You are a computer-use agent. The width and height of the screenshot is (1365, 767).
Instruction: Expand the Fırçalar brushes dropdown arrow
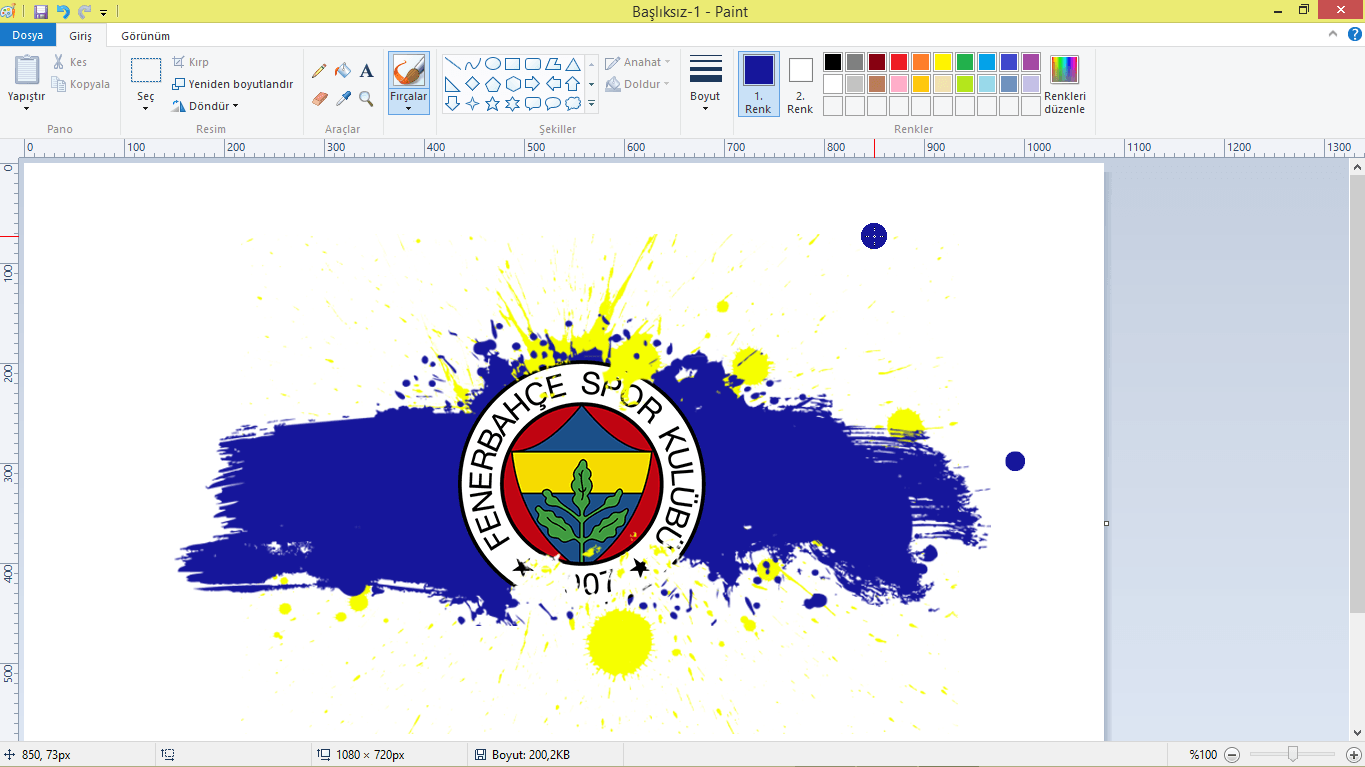(408, 108)
